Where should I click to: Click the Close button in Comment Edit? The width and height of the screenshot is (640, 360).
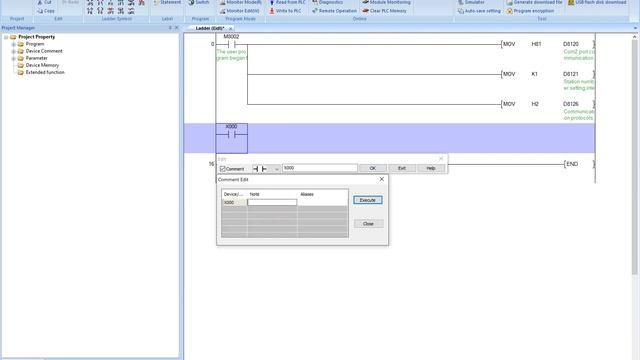368,224
